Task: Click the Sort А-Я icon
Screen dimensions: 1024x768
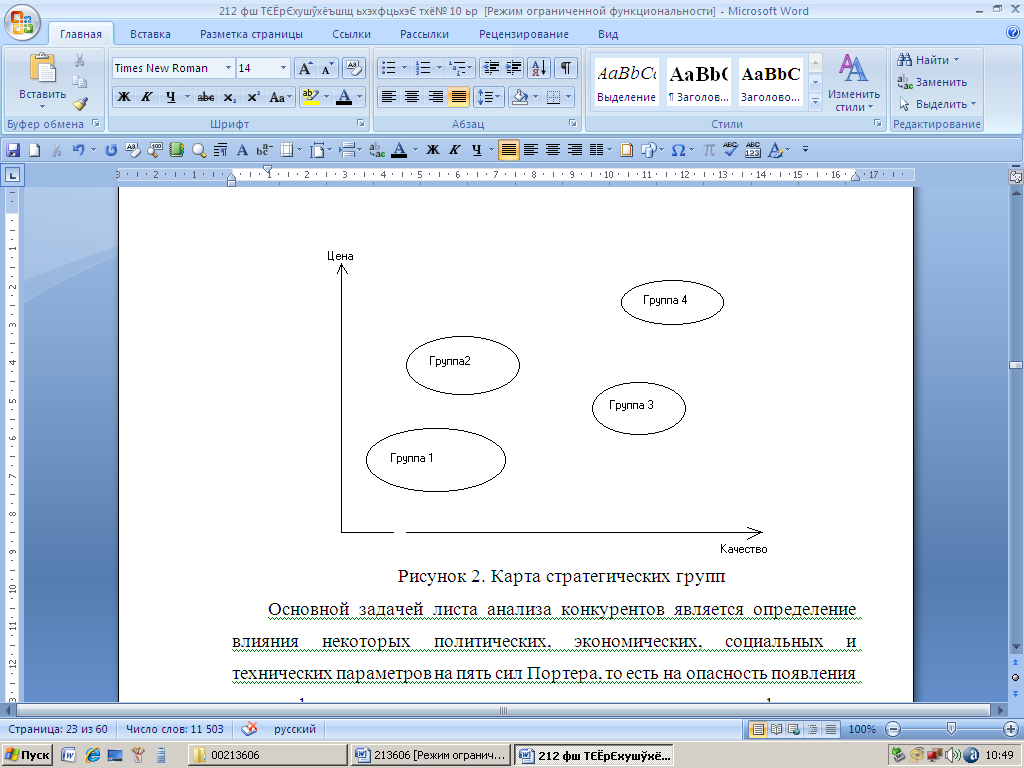Action: coord(539,68)
